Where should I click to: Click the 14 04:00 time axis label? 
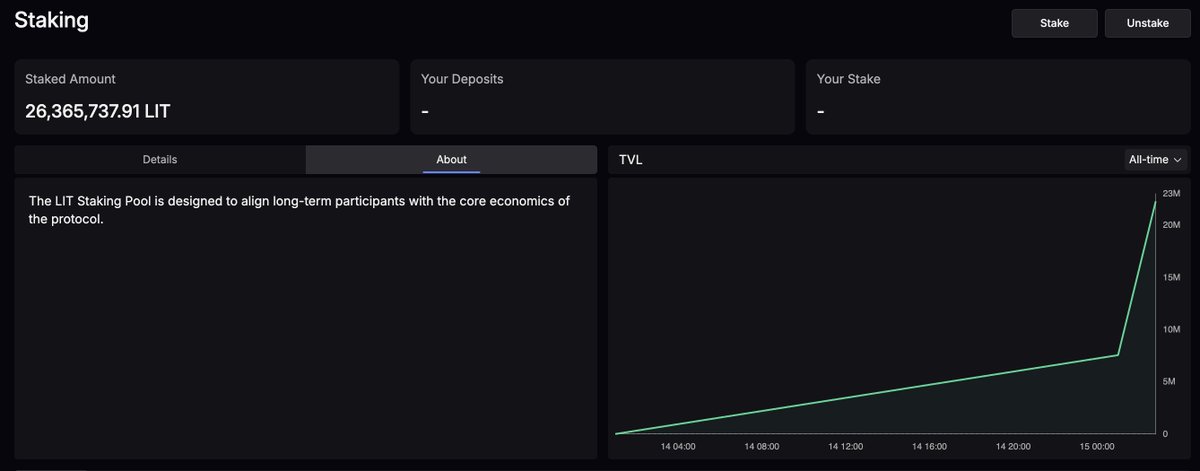pyautogui.click(x=678, y=446)
